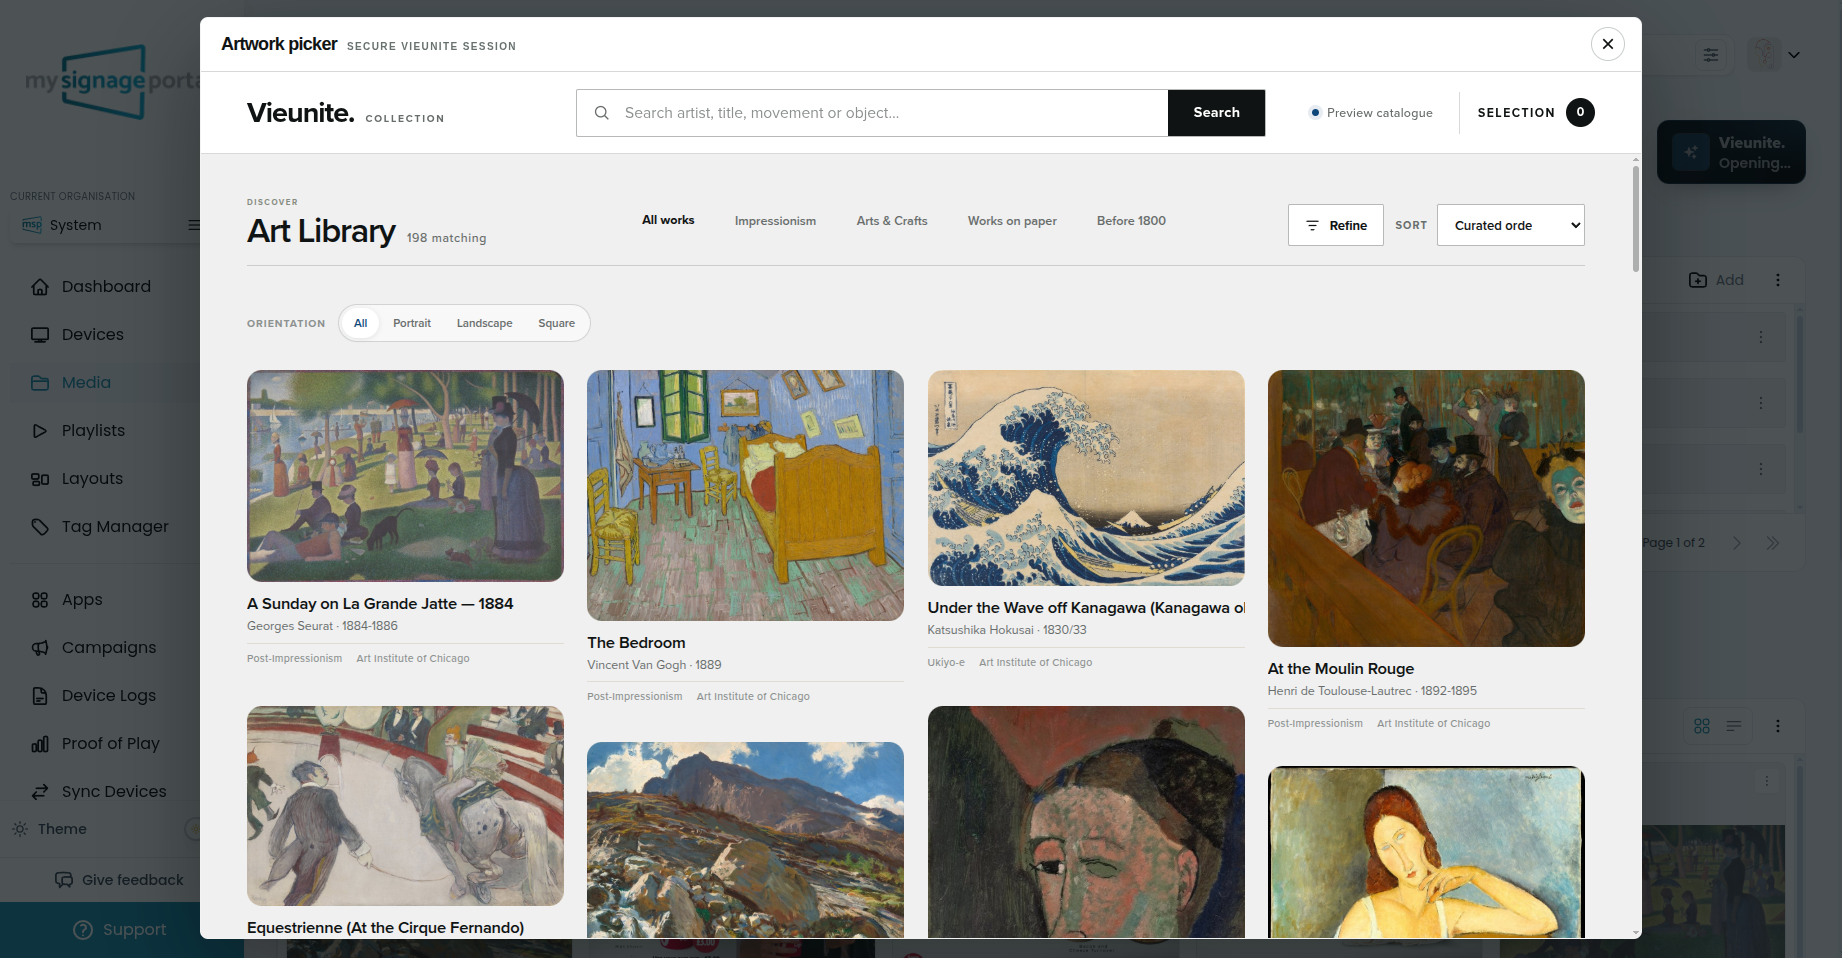The width and height of the screenshot is (1842, 958).
Task: Select the mountain landscape painting thumbnail
Action: (745, 840)
